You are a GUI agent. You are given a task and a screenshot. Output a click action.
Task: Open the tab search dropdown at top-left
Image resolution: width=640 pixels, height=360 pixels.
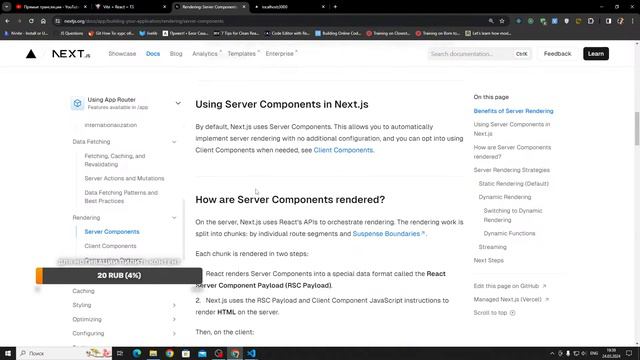pos(7,7)
